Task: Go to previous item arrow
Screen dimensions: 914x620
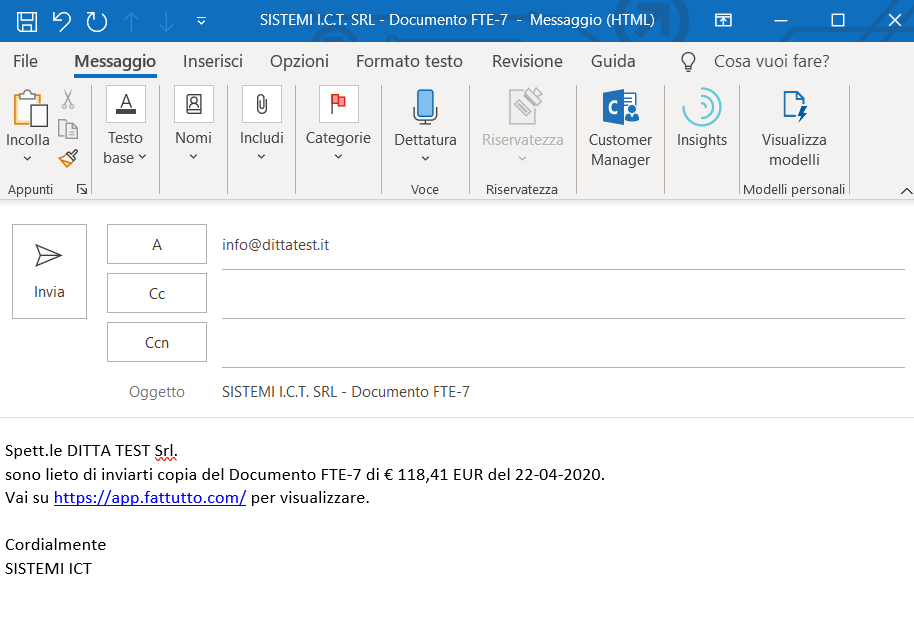Action: tap(132, 21)
